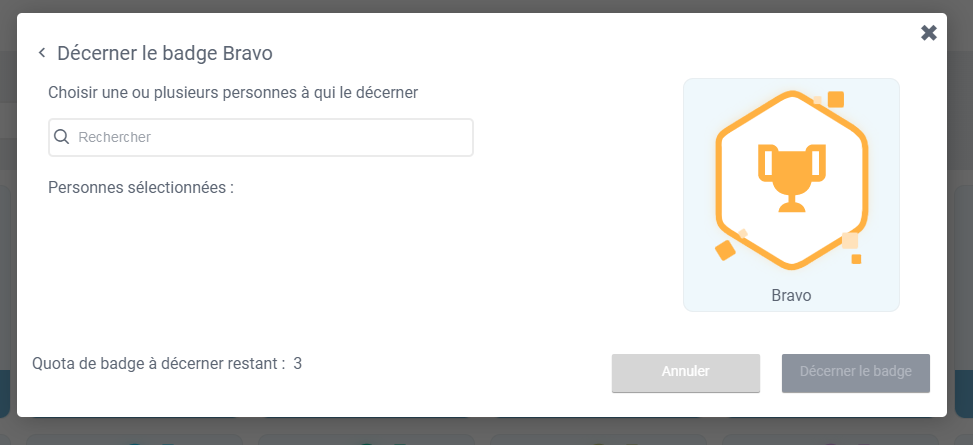Click the trophy cup icon
Image resolution: width=973 pixels, height=445 pixels.
coord(791,177)
